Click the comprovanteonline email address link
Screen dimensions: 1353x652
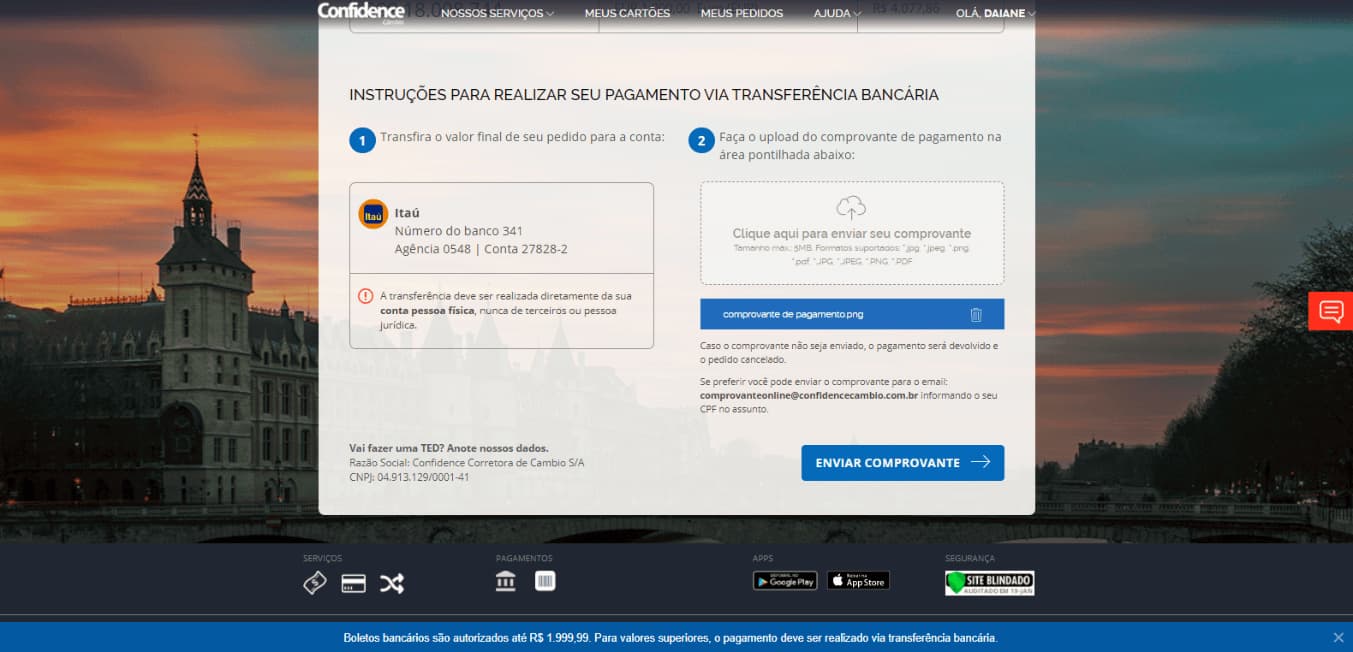pyautogui.click(x=808, y=396)
